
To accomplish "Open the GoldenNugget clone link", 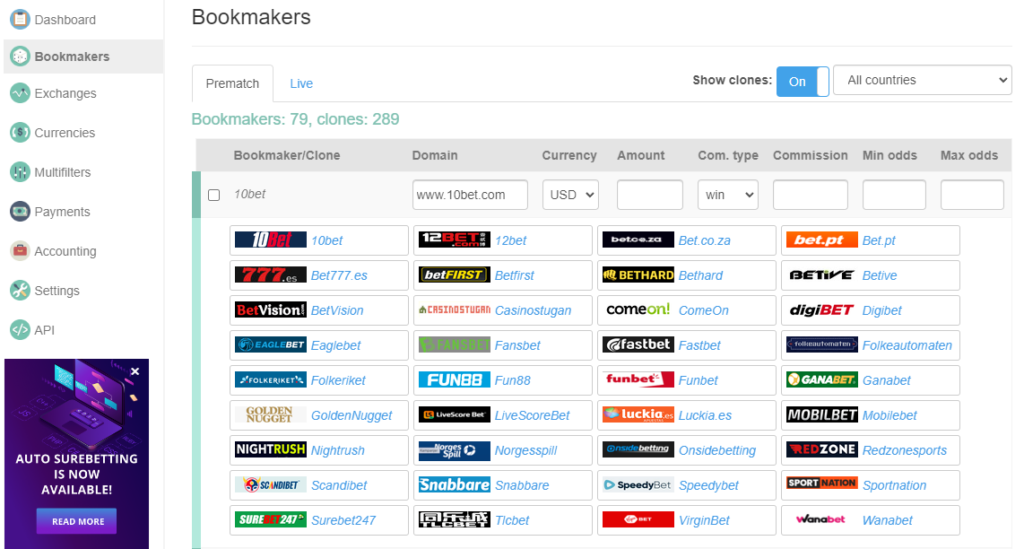I will (351, 415).
